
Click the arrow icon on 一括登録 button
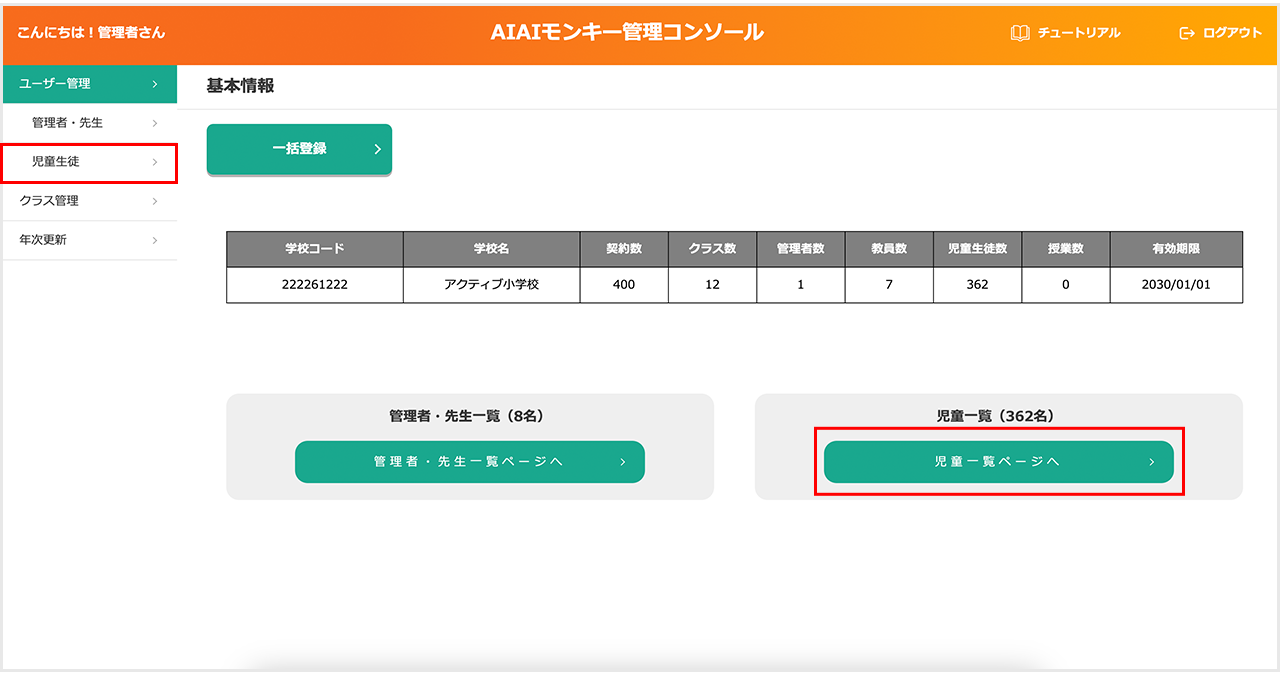(x=377, y=149)
